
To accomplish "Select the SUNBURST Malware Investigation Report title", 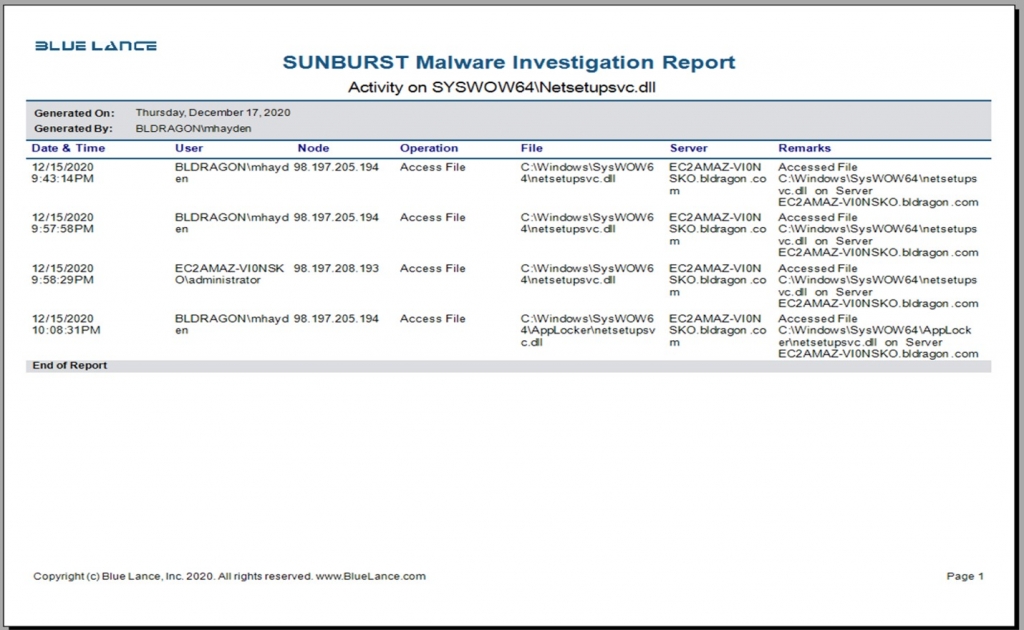I will tap(509, 62).
